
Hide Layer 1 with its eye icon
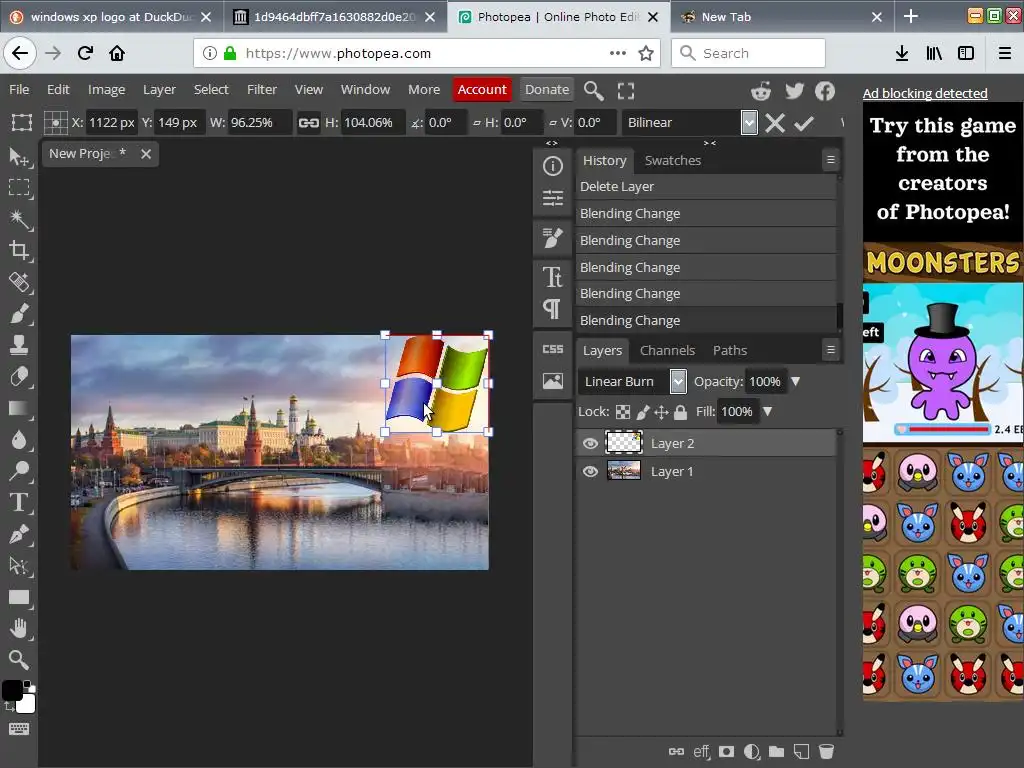590,472
